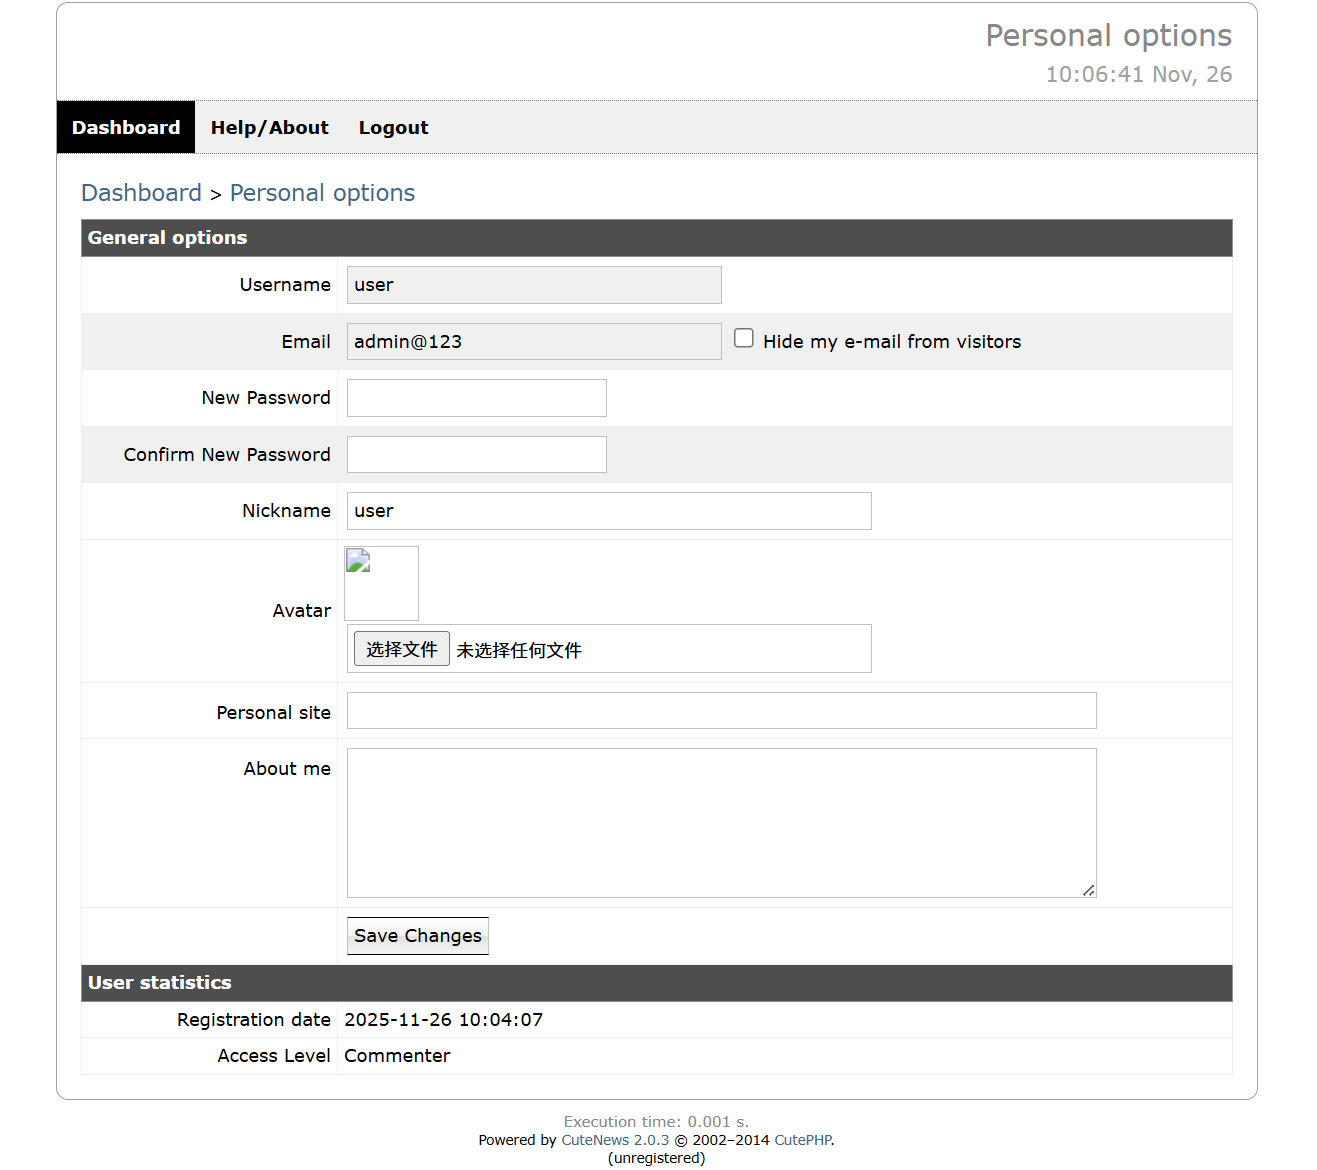Click the broken avatar image thumbnail
This screenshot has width=1317, height=1170.
pyautogui.click(x=381, y=583)
